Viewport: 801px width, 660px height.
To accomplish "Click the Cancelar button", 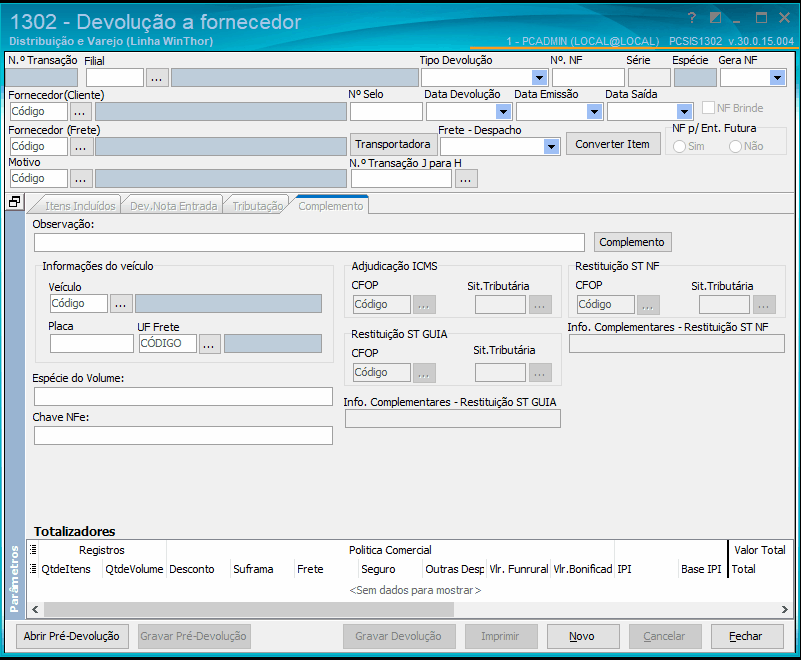I will [665, 636].
